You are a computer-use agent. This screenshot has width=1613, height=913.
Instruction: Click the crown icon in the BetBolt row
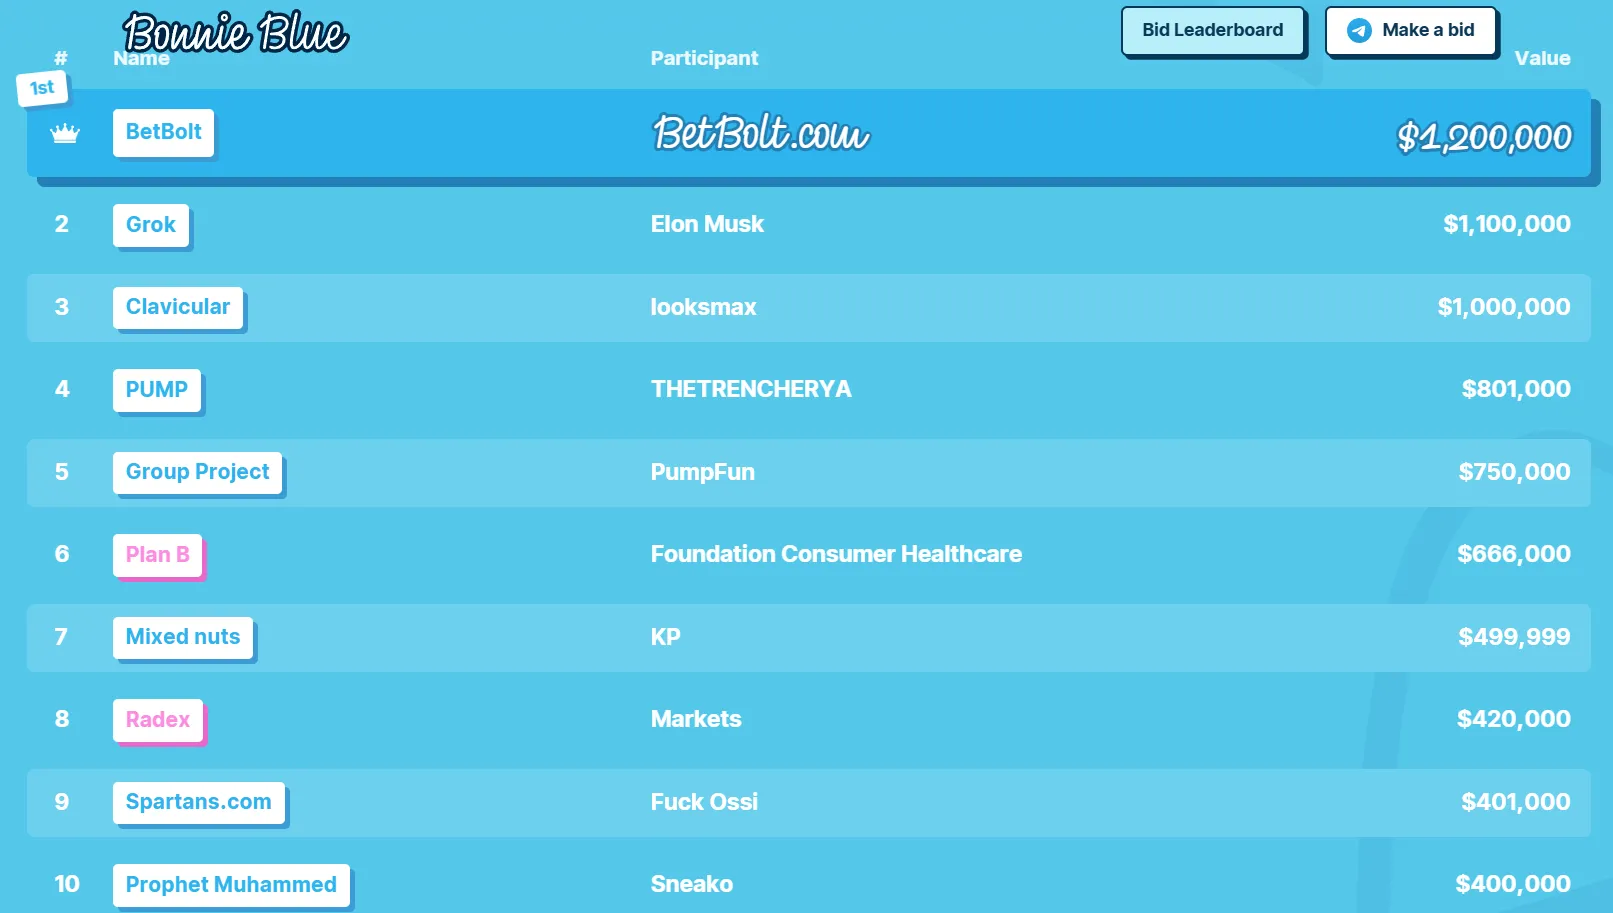pyautogui.click(x=65, y=133)
